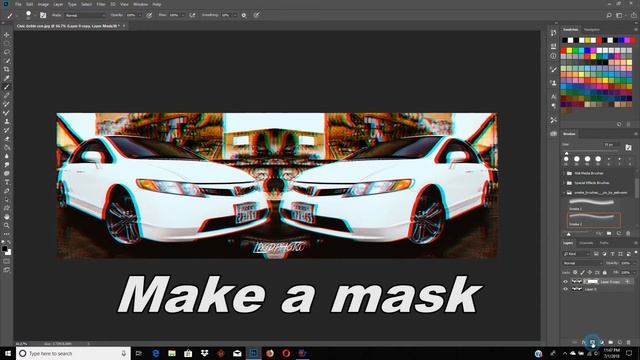Delete layer trash icon in Layers panel

tap(629, 342)
